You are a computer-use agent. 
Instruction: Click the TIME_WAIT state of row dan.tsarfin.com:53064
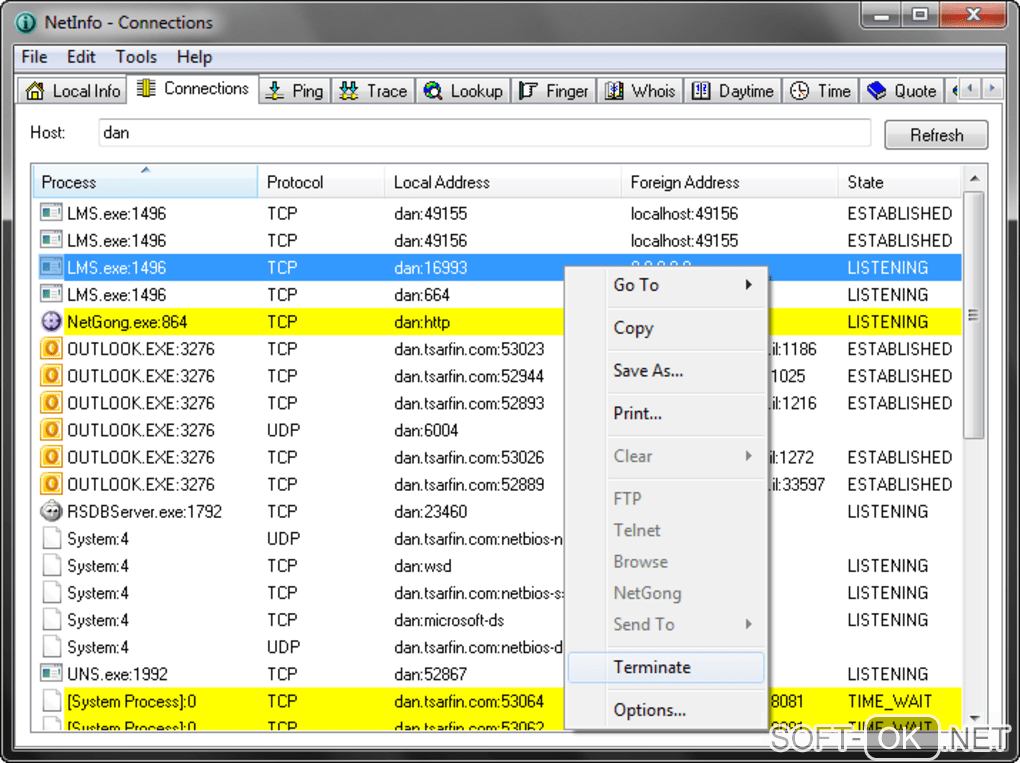click(889, 701)
